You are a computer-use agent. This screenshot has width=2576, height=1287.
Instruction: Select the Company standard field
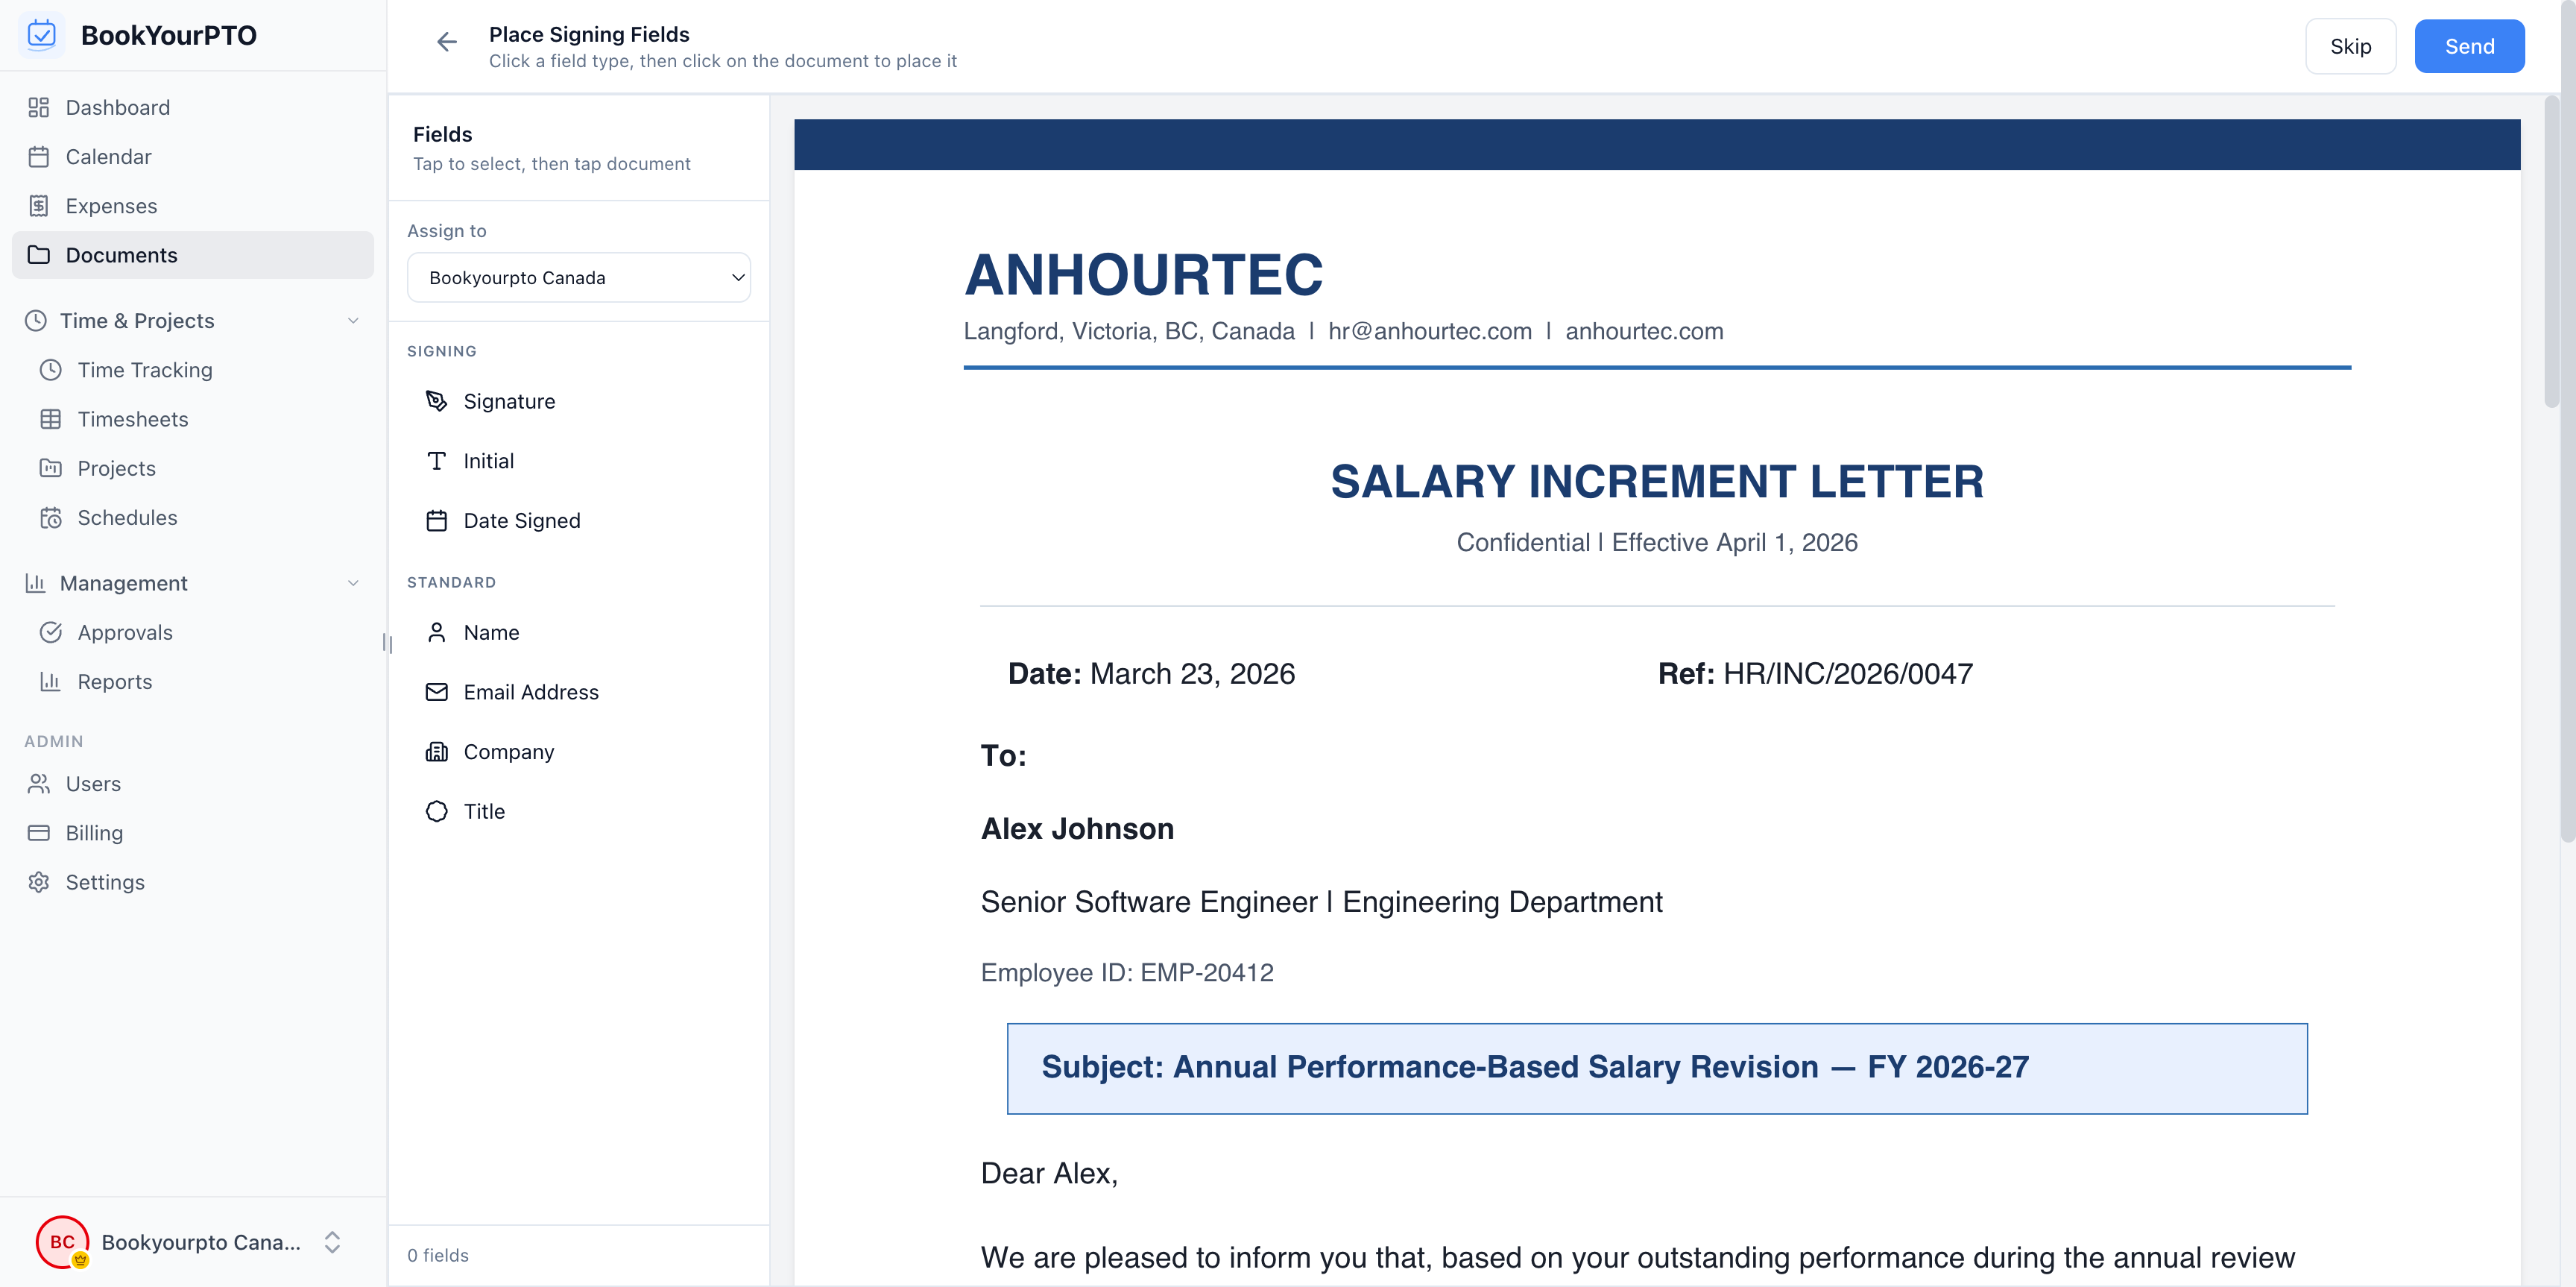point(508,751)
